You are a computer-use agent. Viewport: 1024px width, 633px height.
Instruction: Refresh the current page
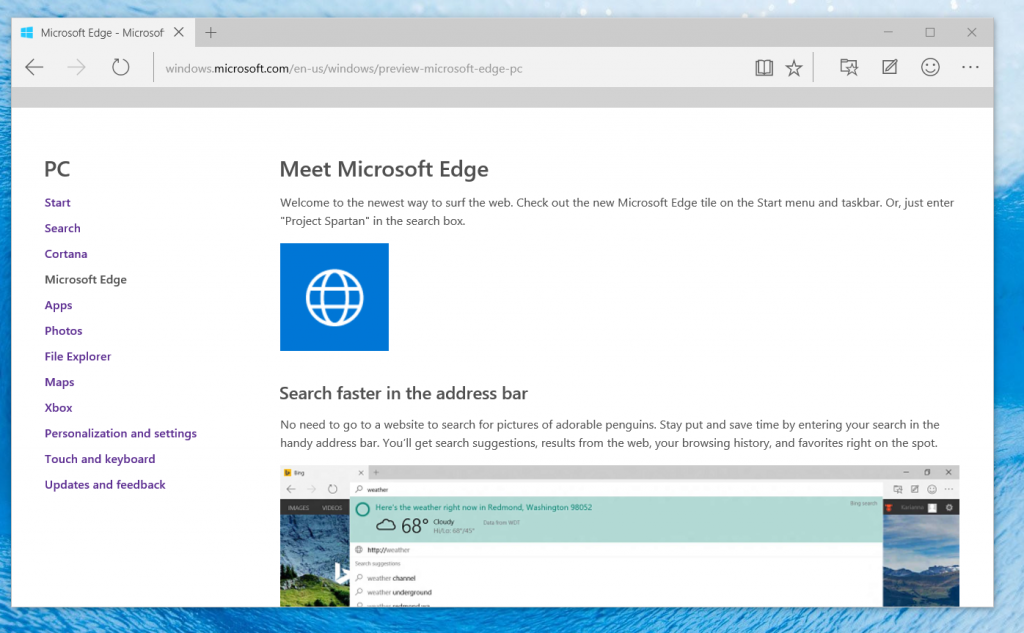click(x=120, y=67)
